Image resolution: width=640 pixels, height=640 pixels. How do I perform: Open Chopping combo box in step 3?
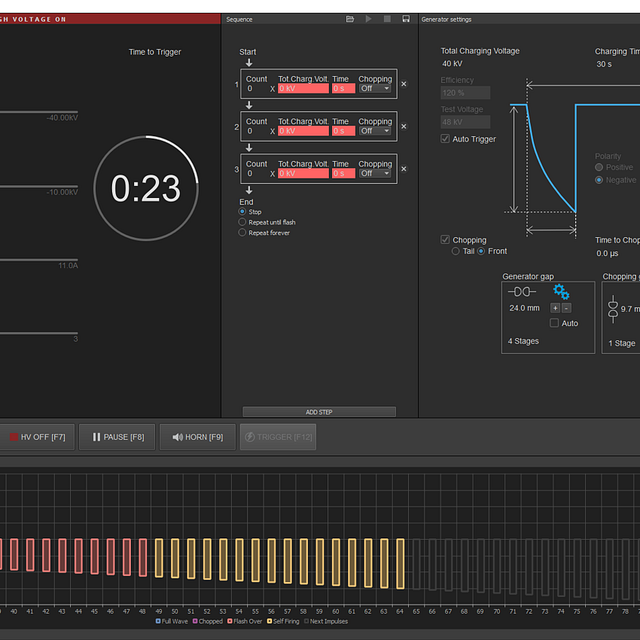pyautogui.click(x=375, y=173)
